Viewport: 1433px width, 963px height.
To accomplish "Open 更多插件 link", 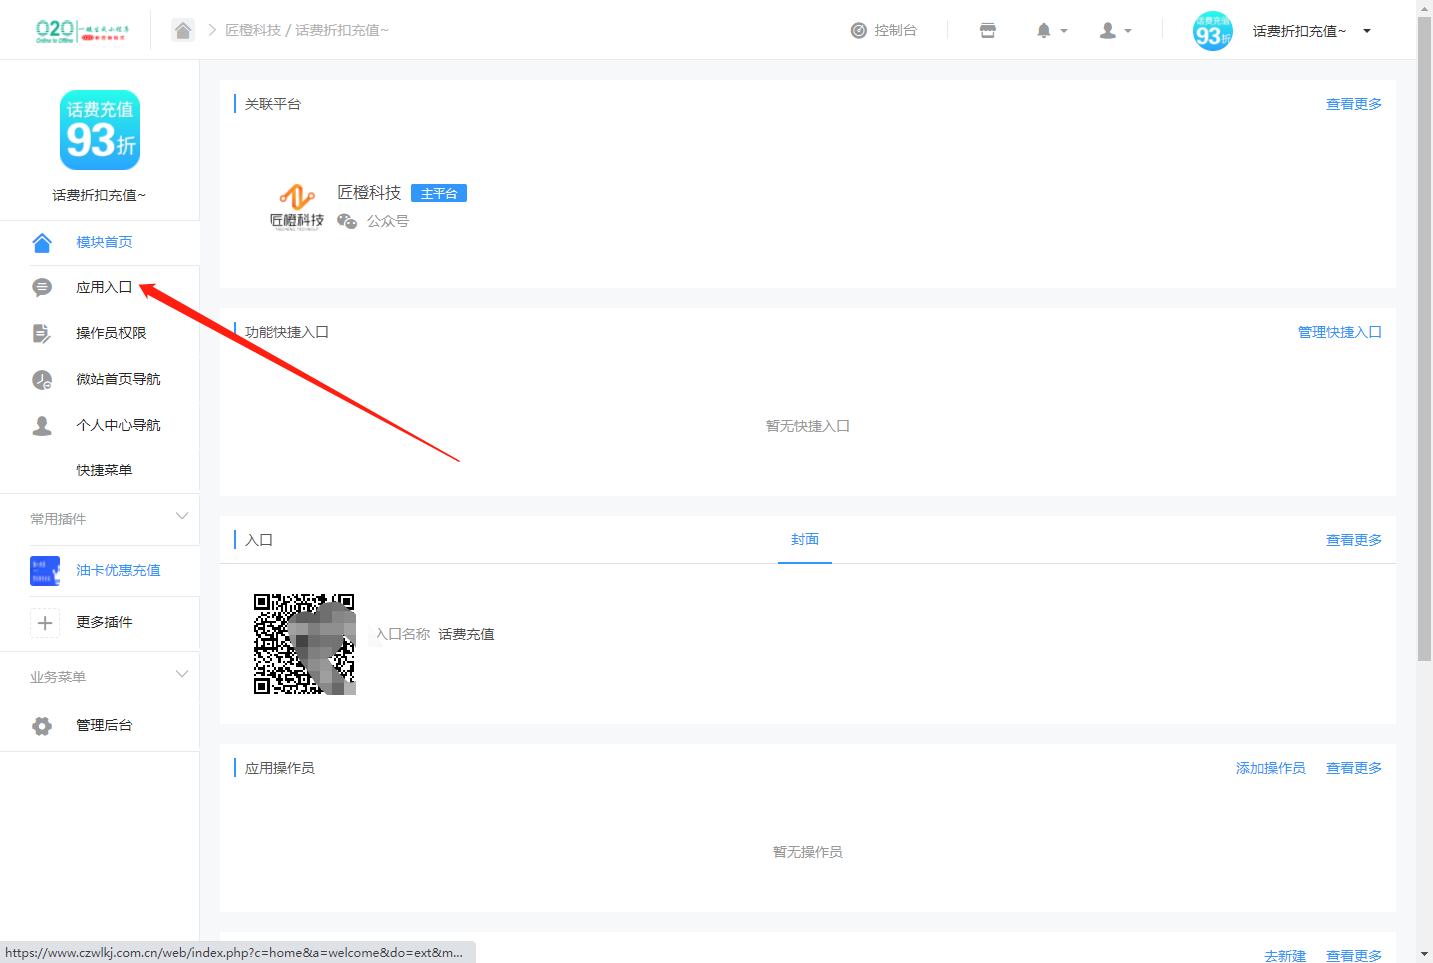I will 104,622.
